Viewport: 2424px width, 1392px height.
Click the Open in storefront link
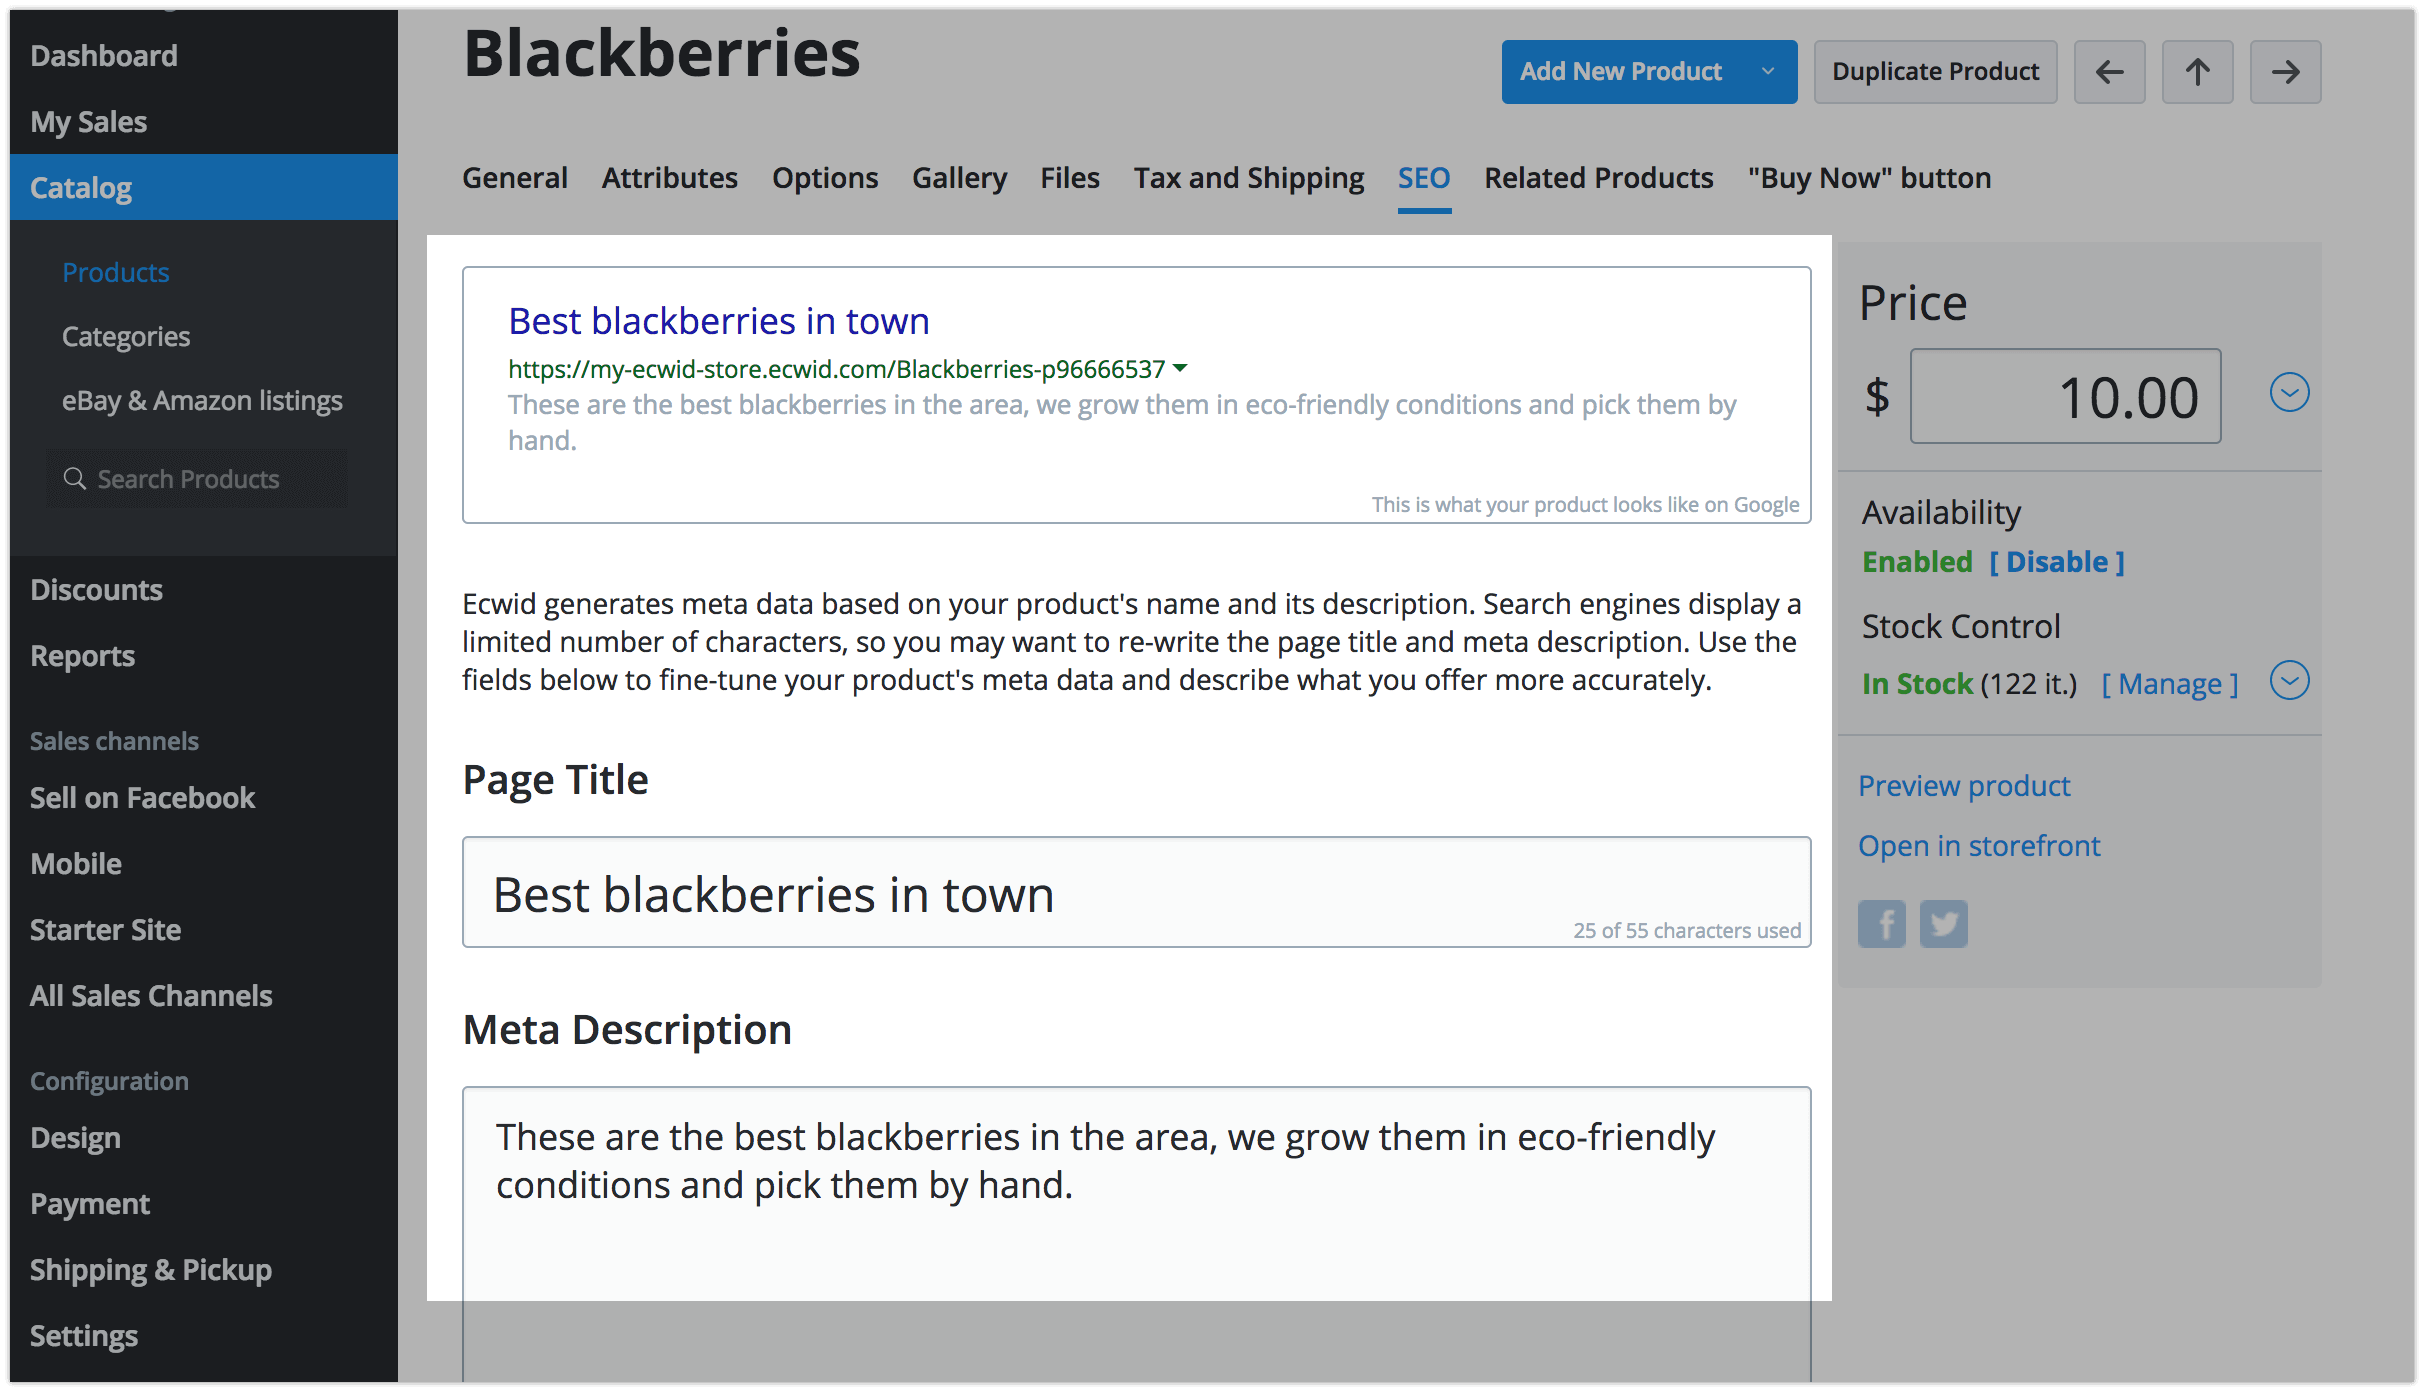tap(1979, 846)
